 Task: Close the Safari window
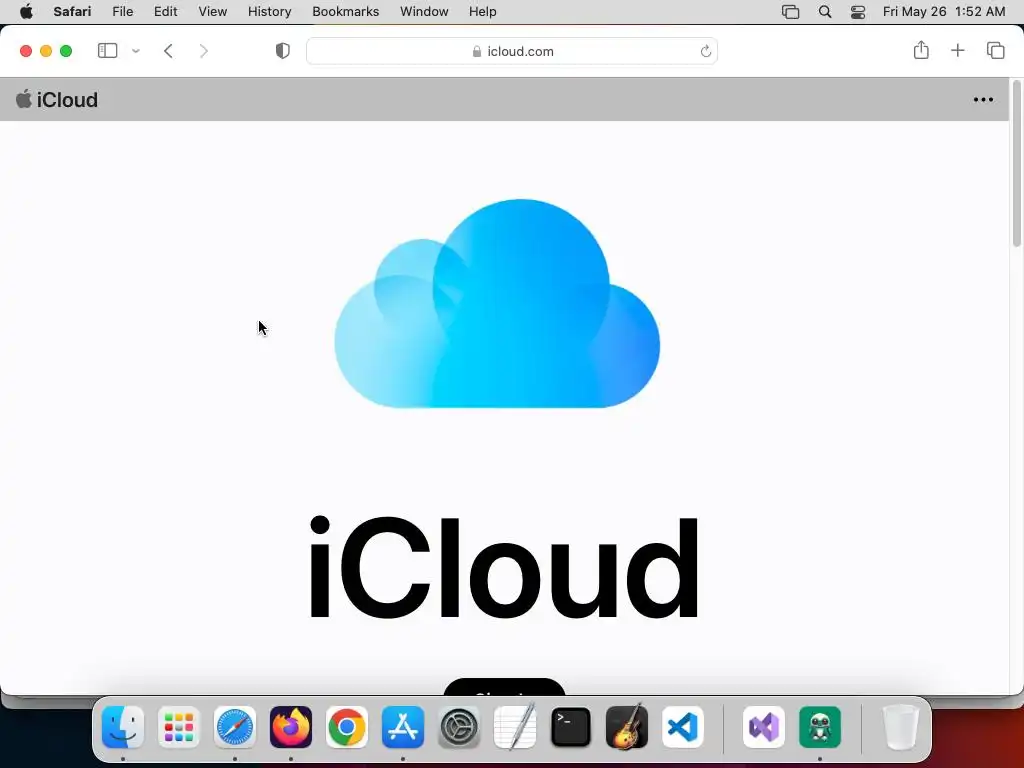pyautogui.click(x=26, y=51)
